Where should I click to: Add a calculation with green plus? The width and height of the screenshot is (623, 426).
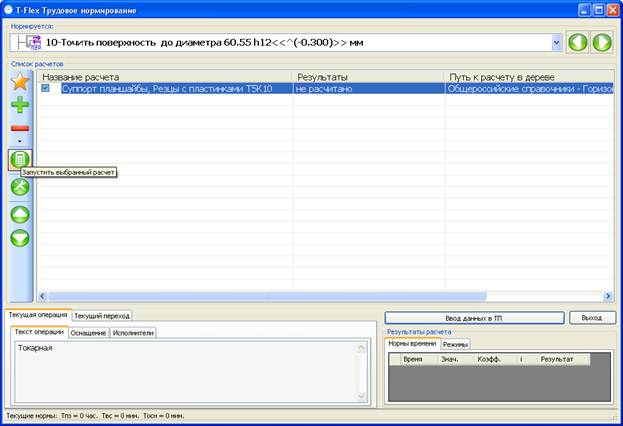(20, 105)
